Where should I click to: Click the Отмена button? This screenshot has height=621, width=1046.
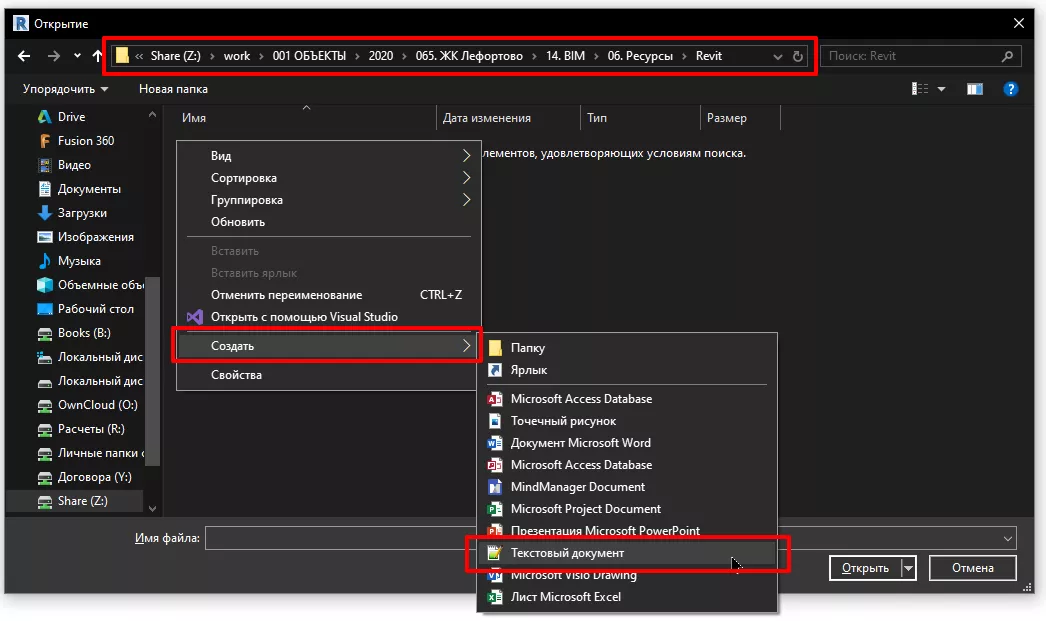pyautogui.click(x=972, y=568)
